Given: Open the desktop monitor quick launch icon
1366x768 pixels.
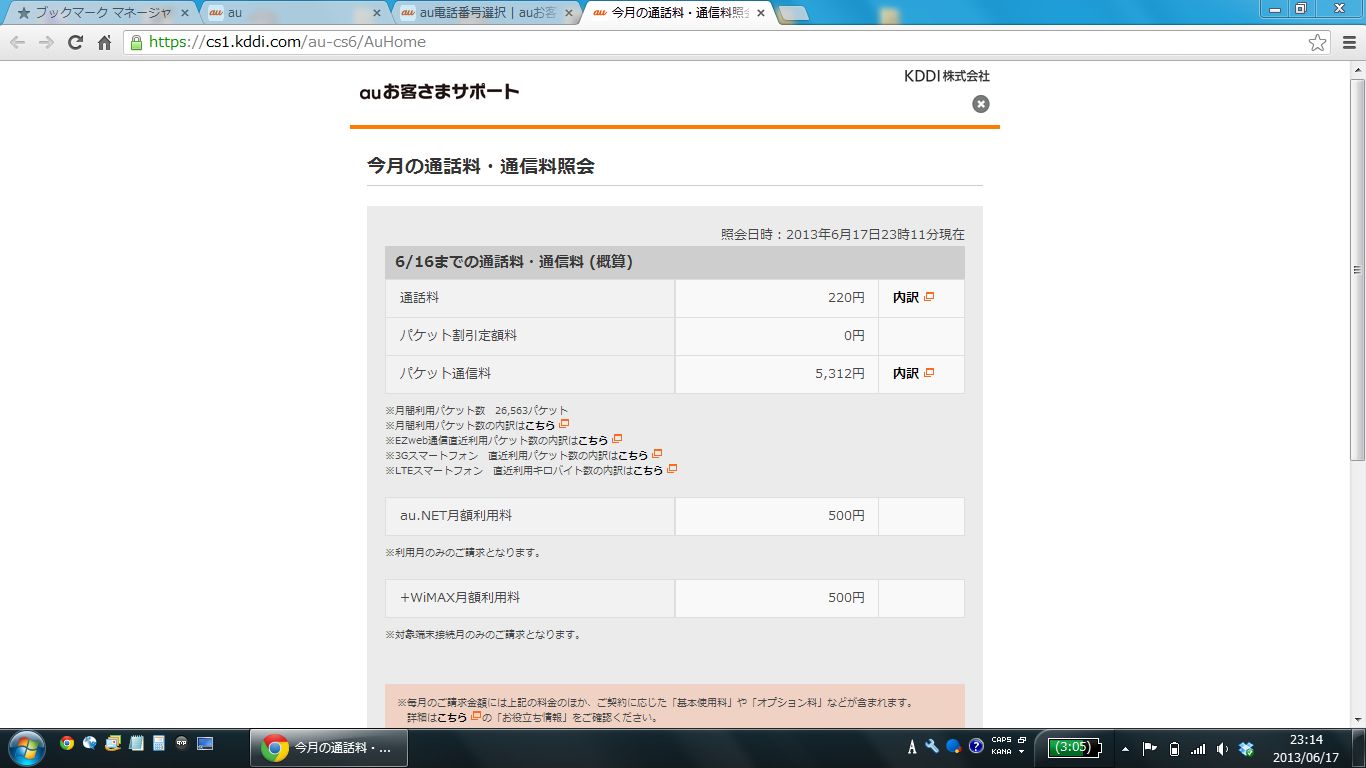Looking at the screenshot, I should coord(205,743).
